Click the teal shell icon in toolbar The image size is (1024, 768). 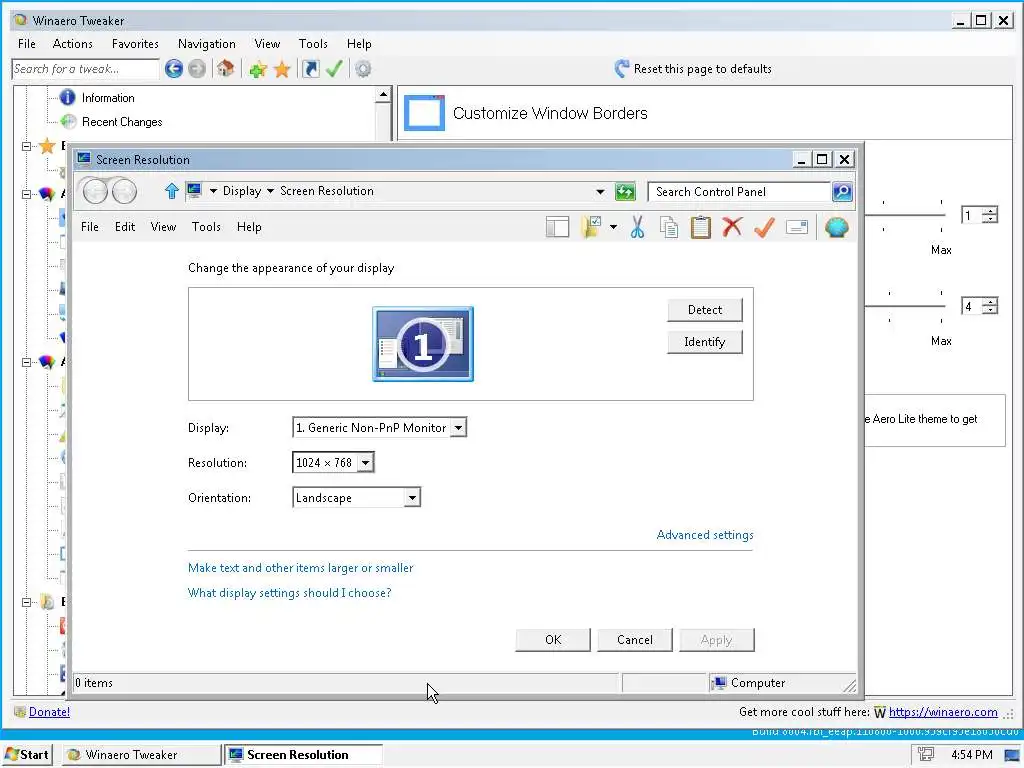[x=837, y=227]
